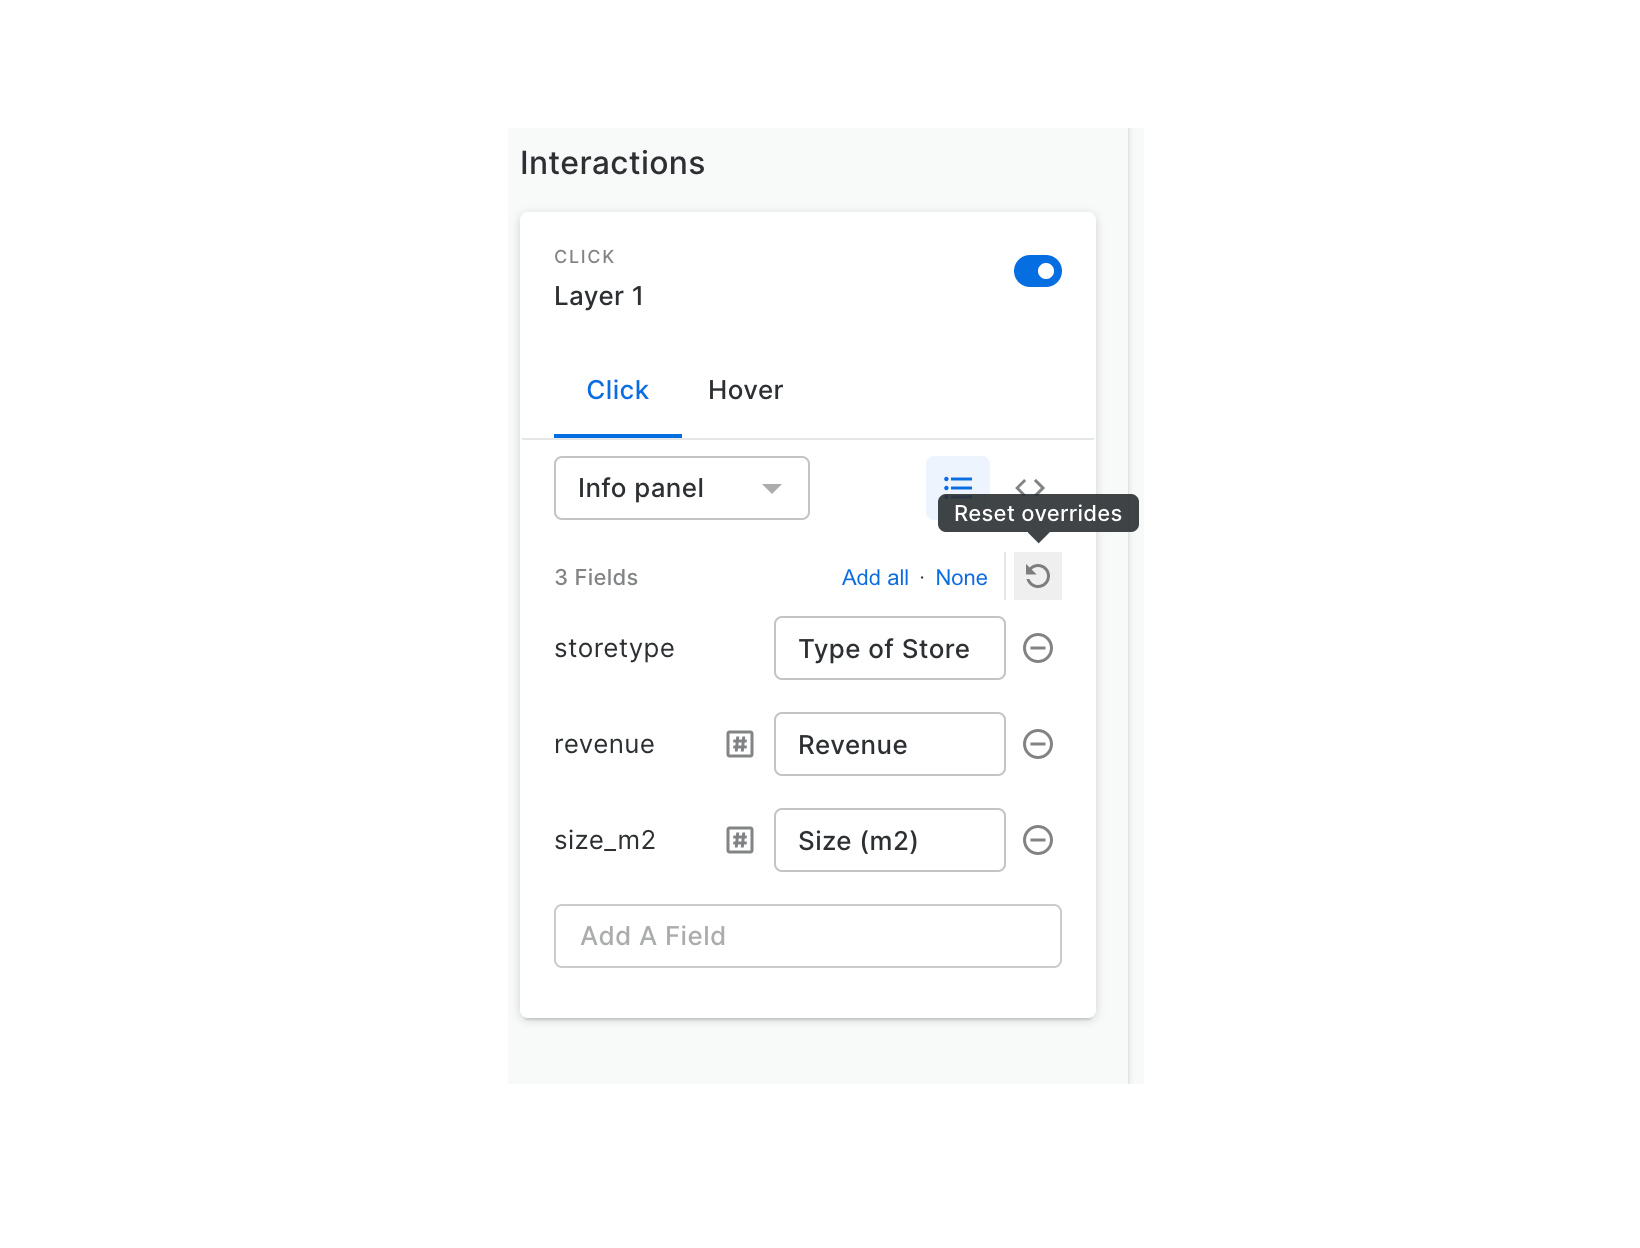Open the size_m2 number format icon
The height and width of the screenshot is (1248, 1640).
click(740, 840)
